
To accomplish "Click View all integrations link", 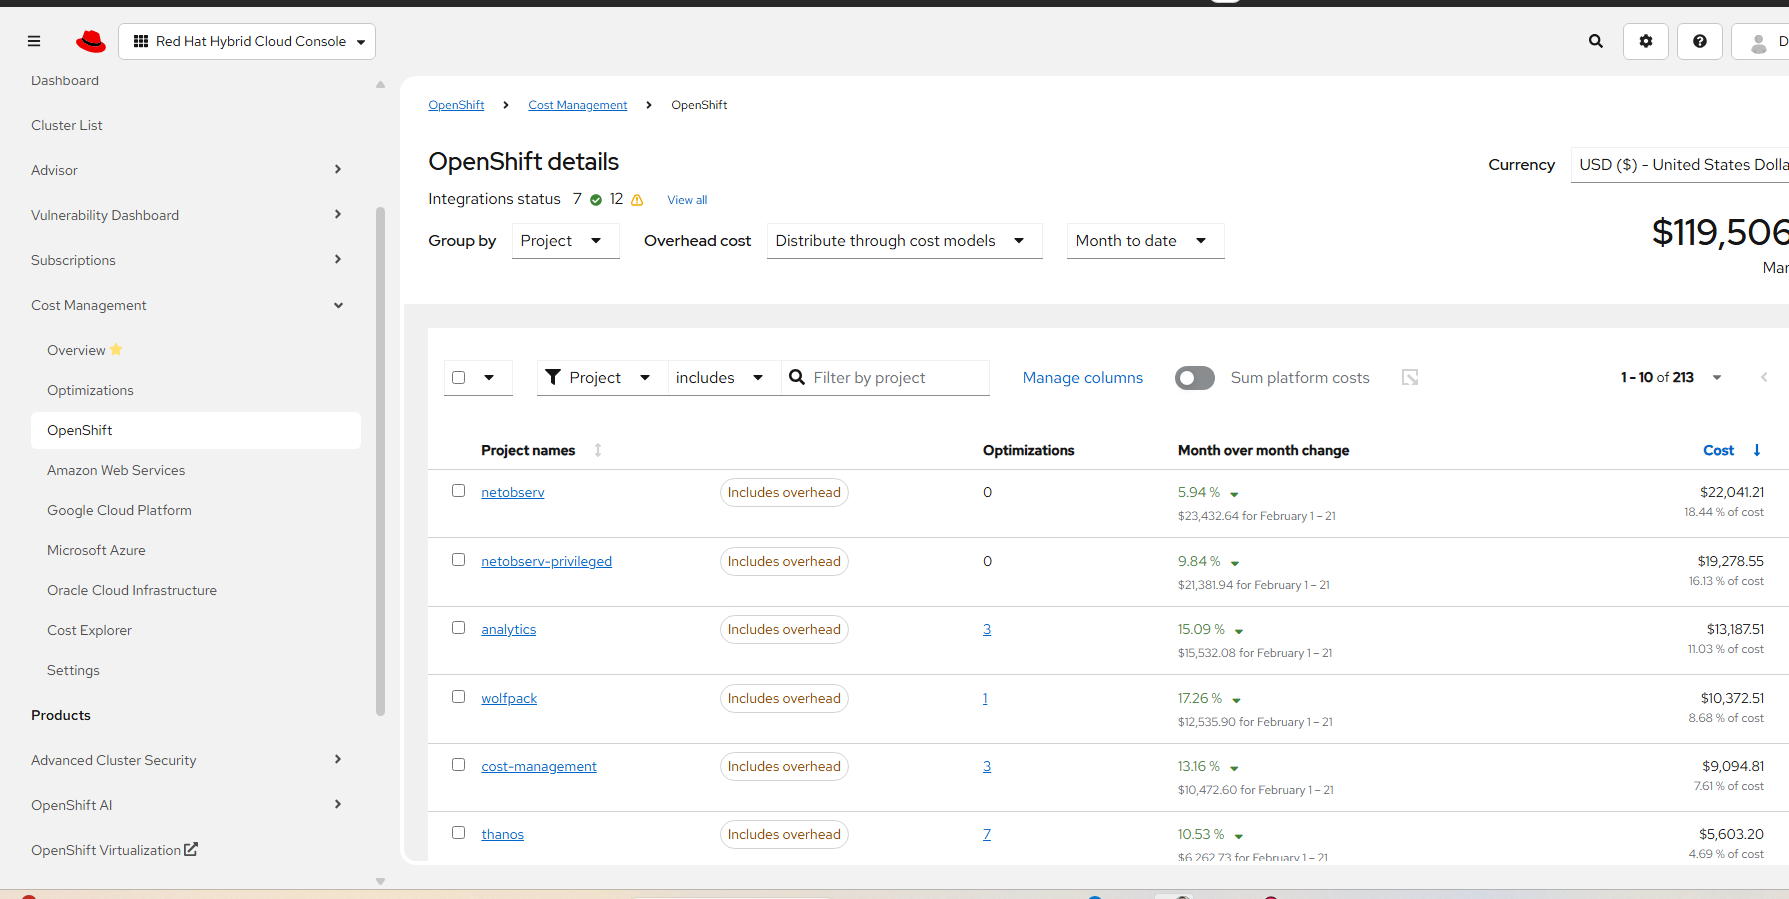I will (x=687, y=200).
